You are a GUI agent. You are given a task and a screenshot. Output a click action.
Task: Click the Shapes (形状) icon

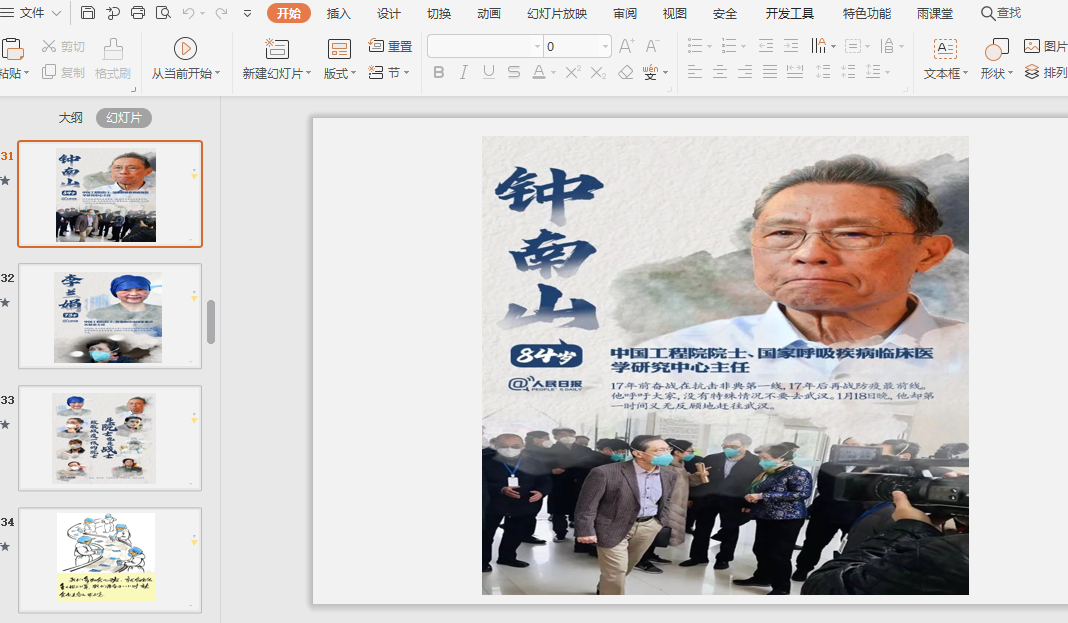(996, 49)
